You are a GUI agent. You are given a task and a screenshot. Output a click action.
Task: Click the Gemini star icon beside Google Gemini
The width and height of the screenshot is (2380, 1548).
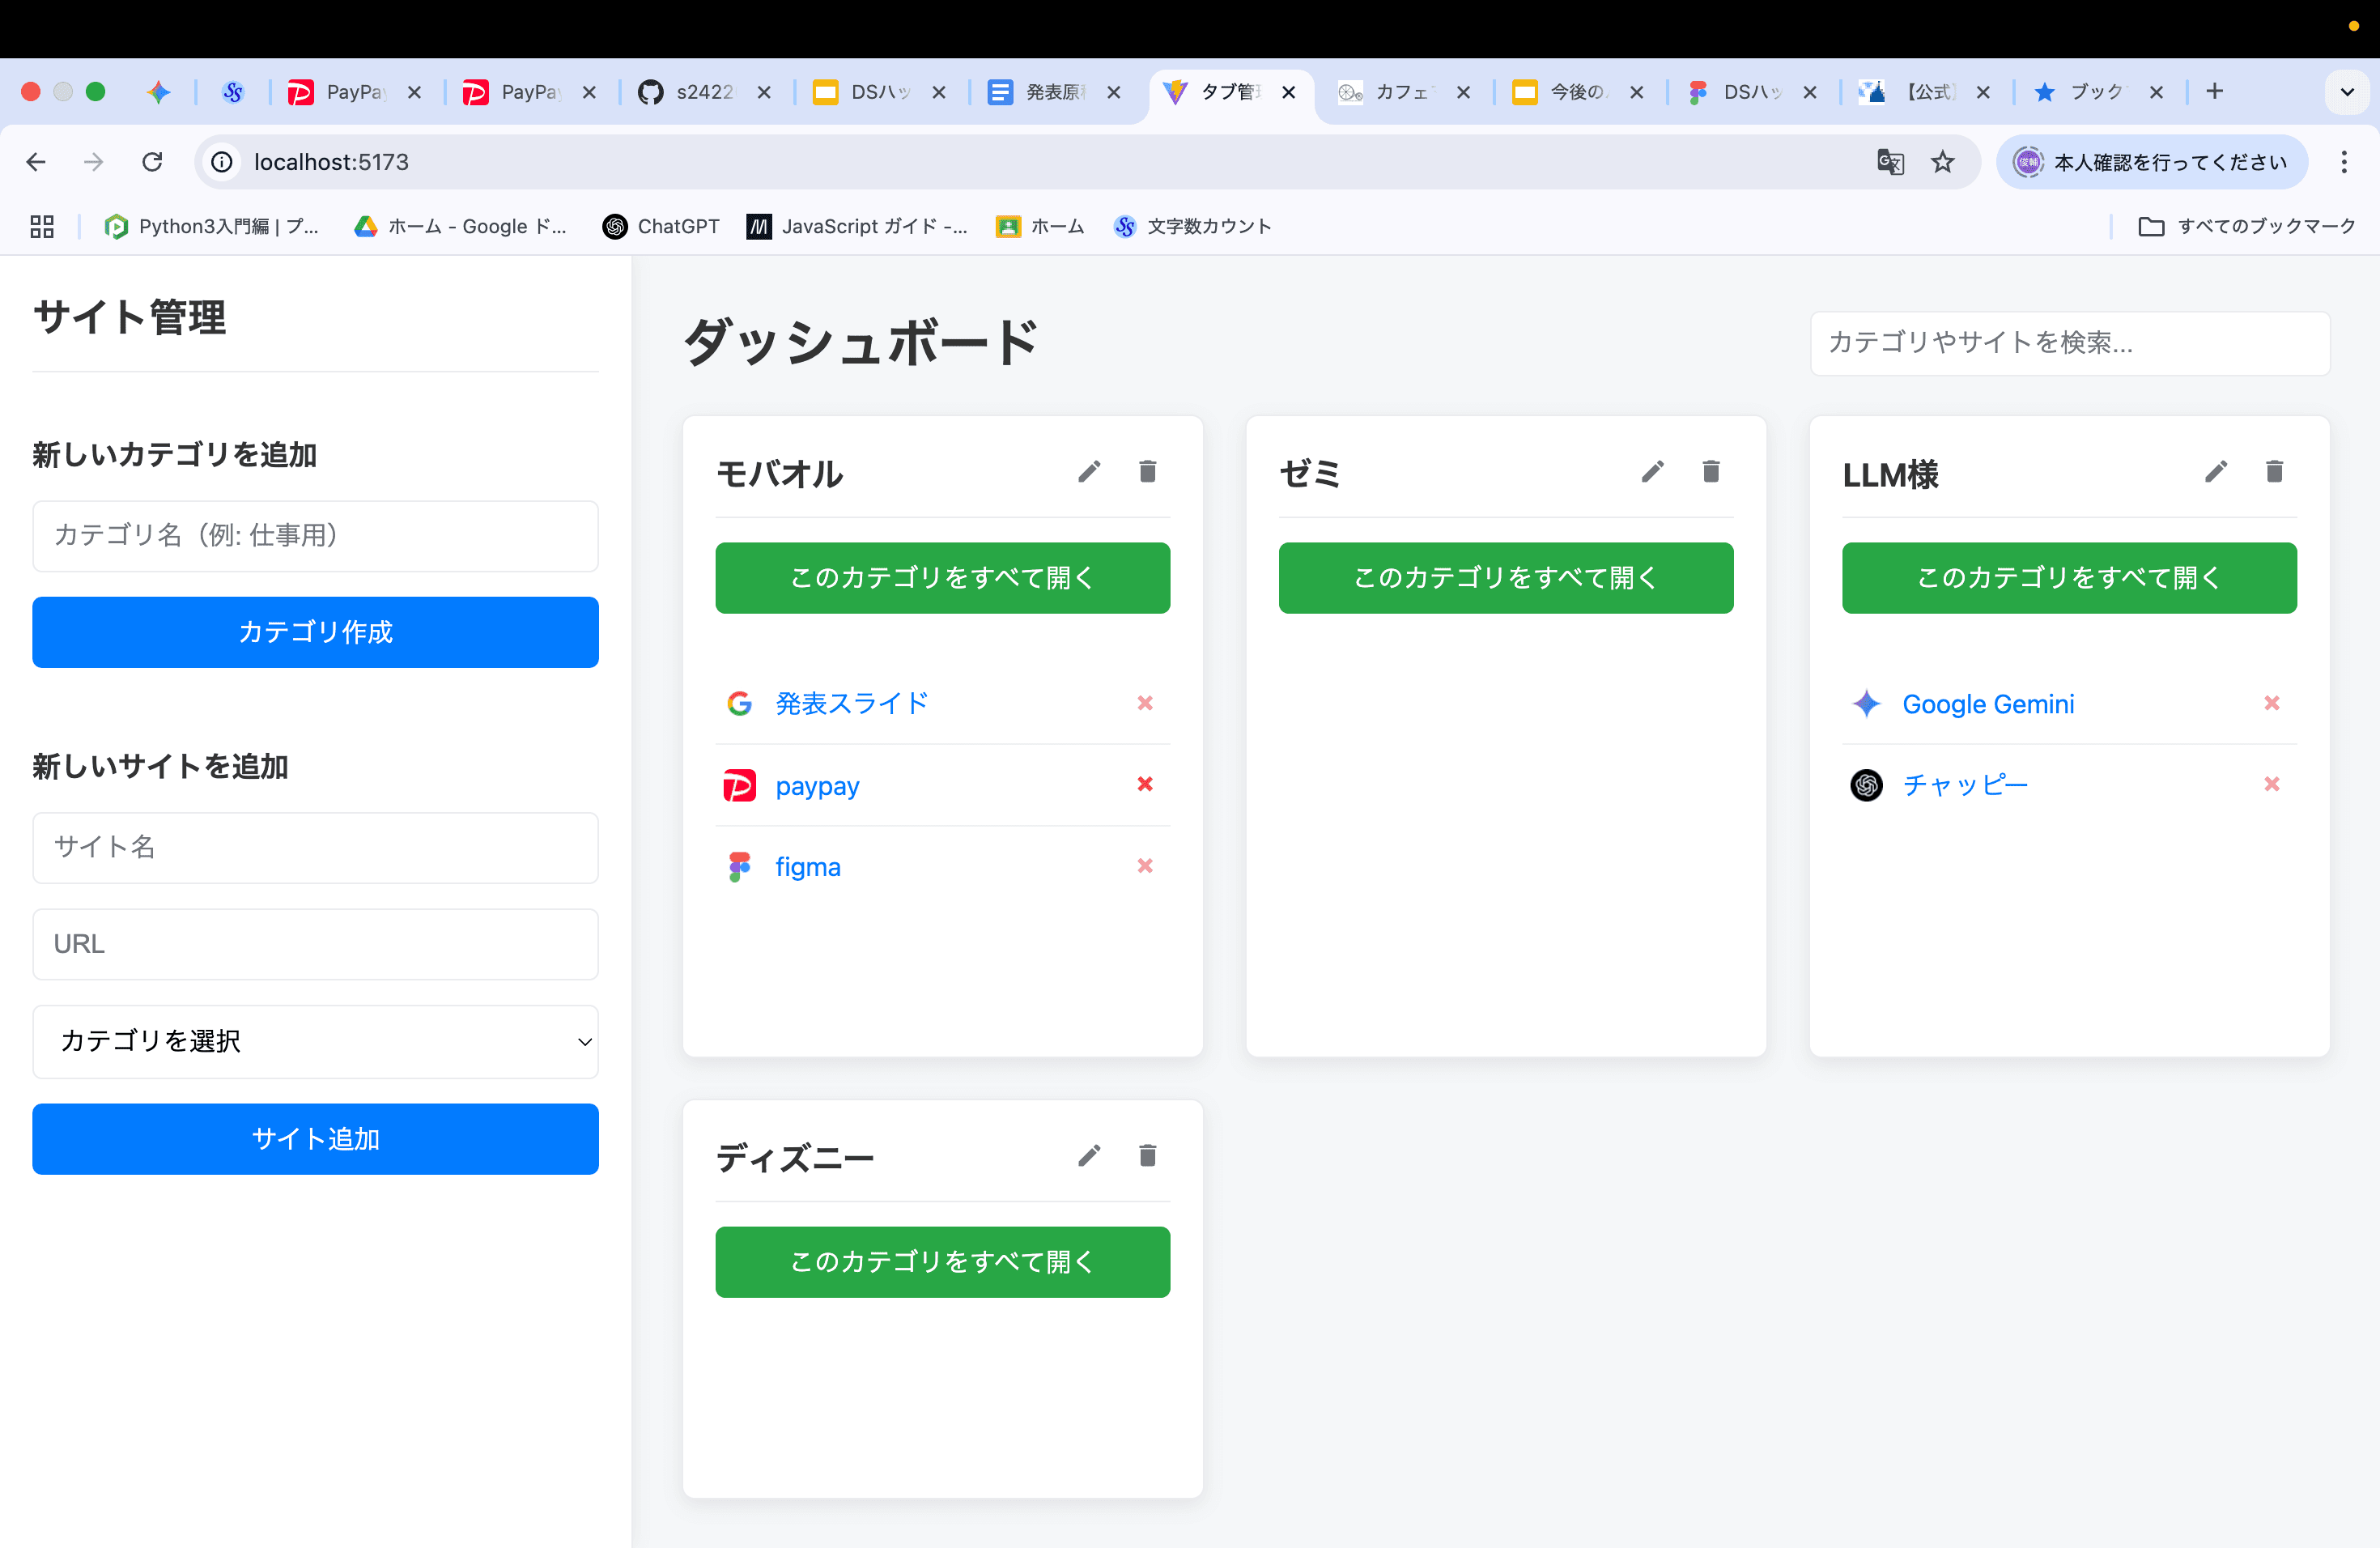click(x=1866, y=703)
